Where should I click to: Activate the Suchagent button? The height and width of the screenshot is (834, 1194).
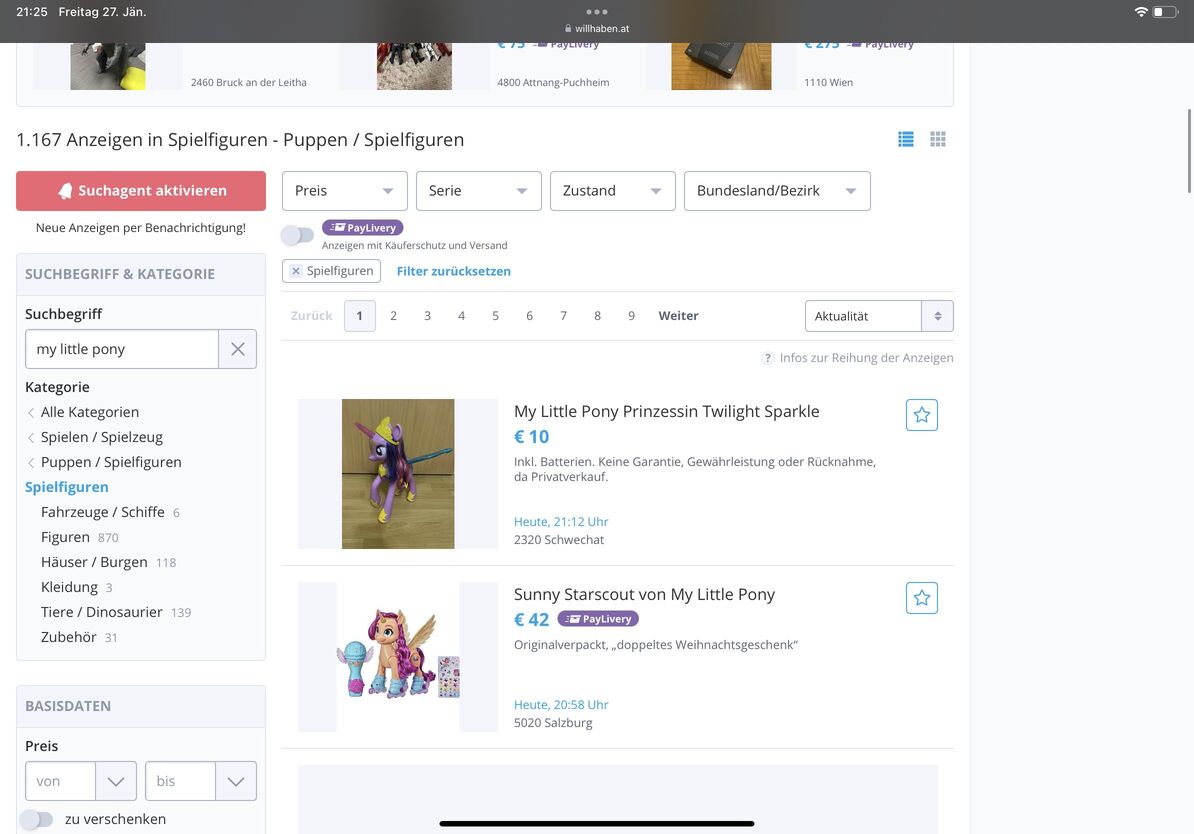pos(141,191)
